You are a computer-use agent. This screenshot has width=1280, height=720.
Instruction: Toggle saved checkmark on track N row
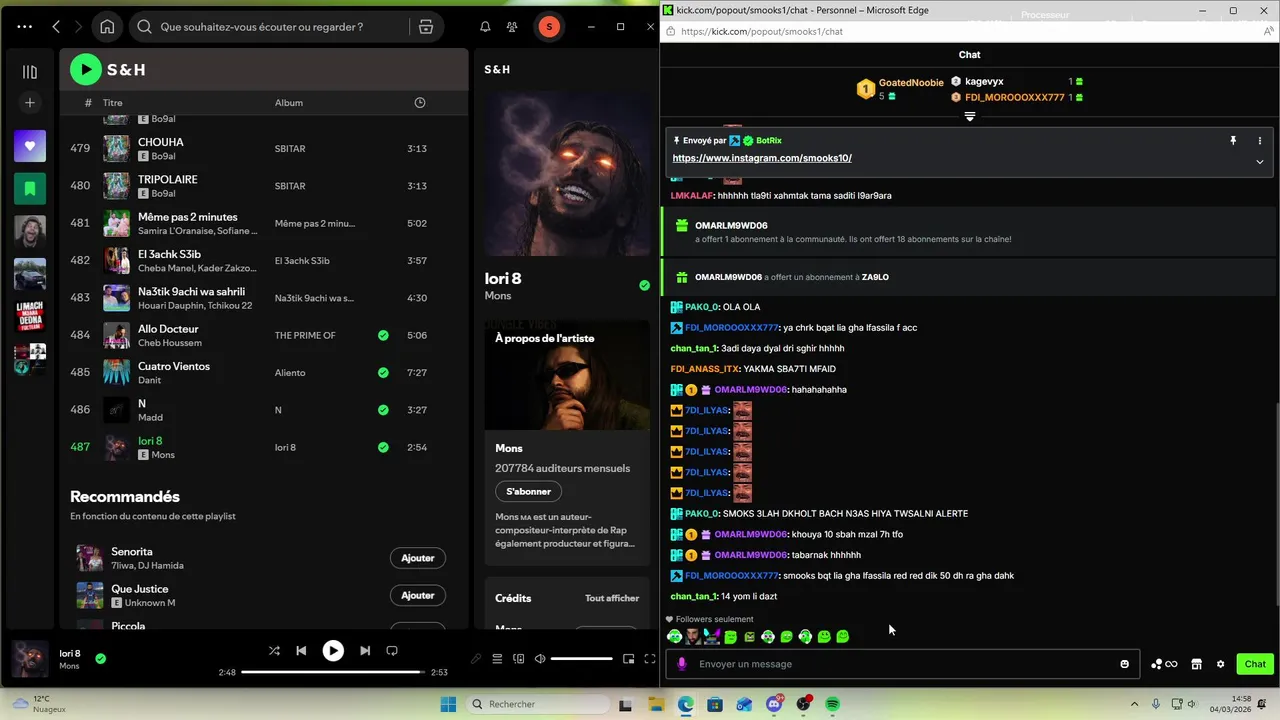click(383, 410)
